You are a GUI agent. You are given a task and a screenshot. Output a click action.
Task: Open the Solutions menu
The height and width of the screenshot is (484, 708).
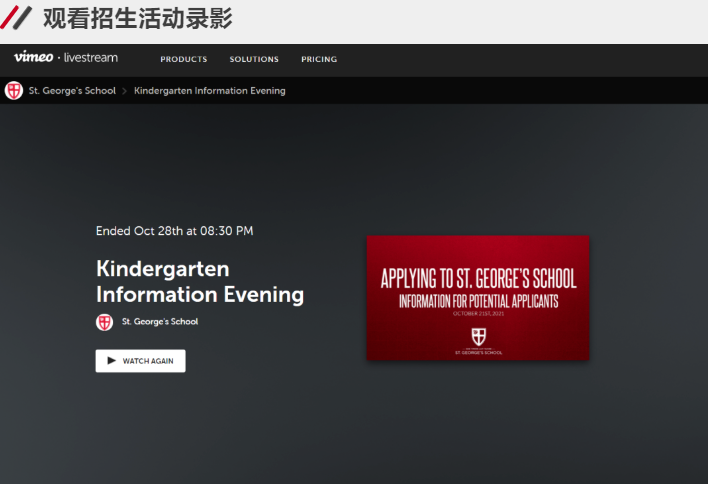(254, 59)
